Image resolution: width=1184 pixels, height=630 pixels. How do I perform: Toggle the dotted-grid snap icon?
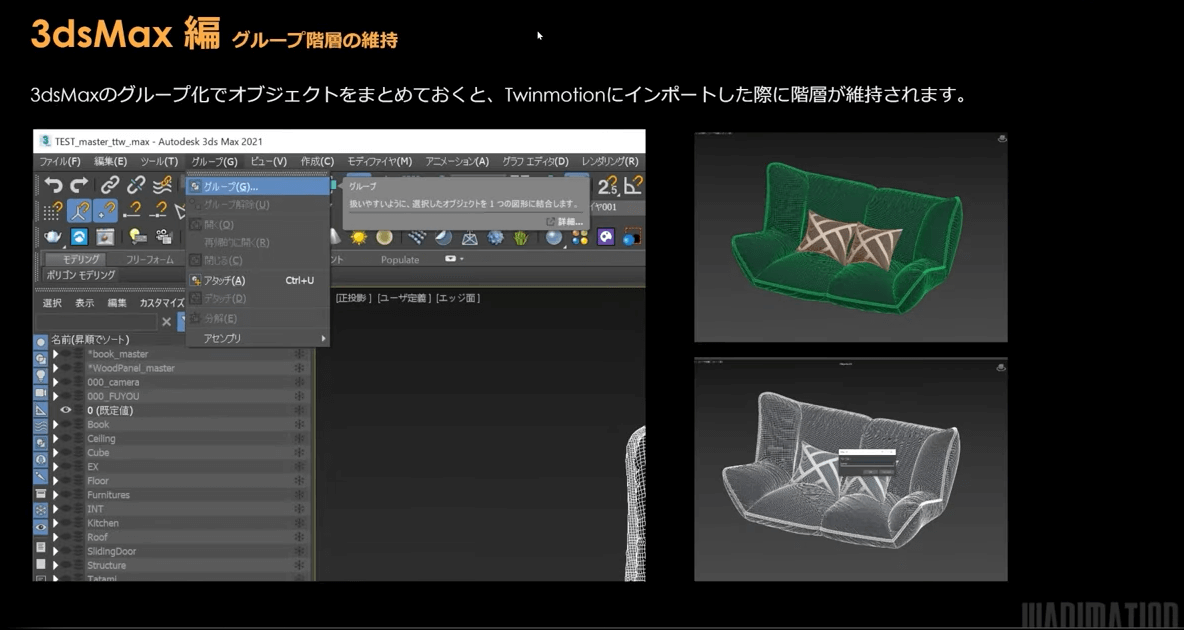[x=53, y=211]
